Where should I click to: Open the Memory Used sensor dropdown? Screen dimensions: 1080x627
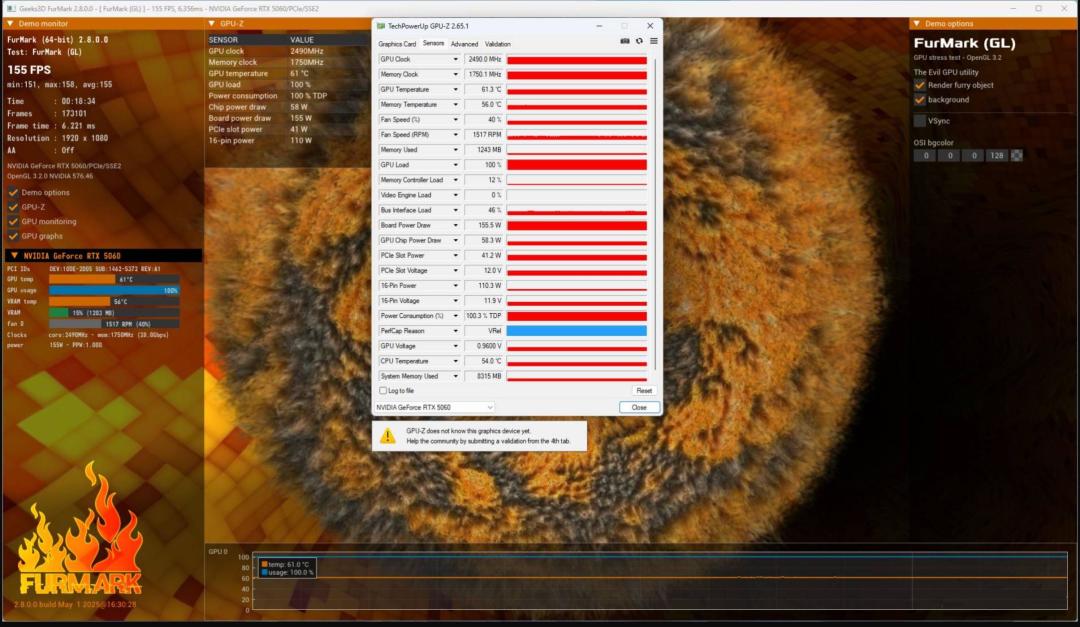pos(455,150)
